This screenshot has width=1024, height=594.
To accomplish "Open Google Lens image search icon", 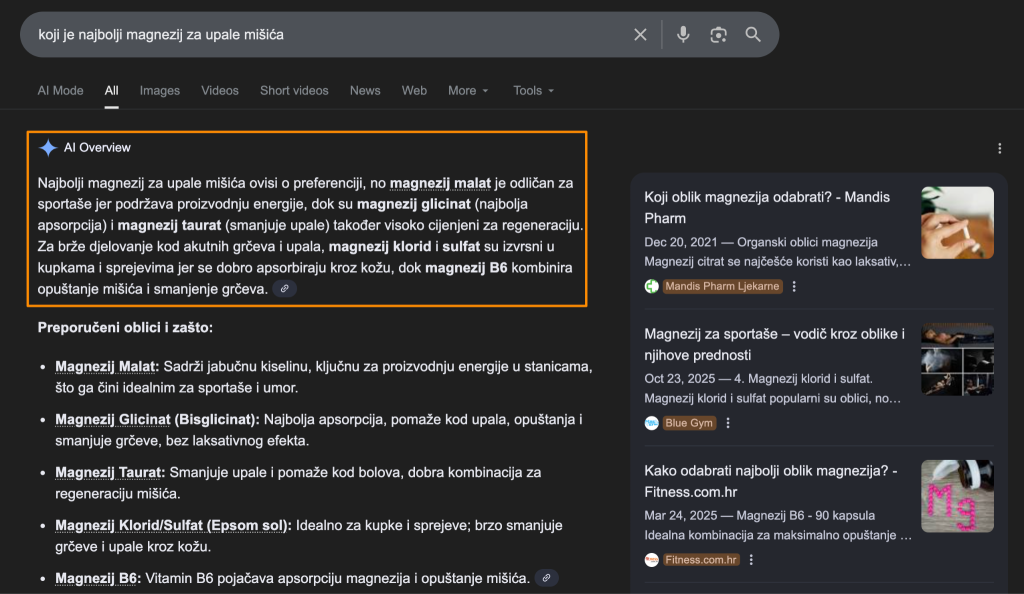I will pos(718,35).
